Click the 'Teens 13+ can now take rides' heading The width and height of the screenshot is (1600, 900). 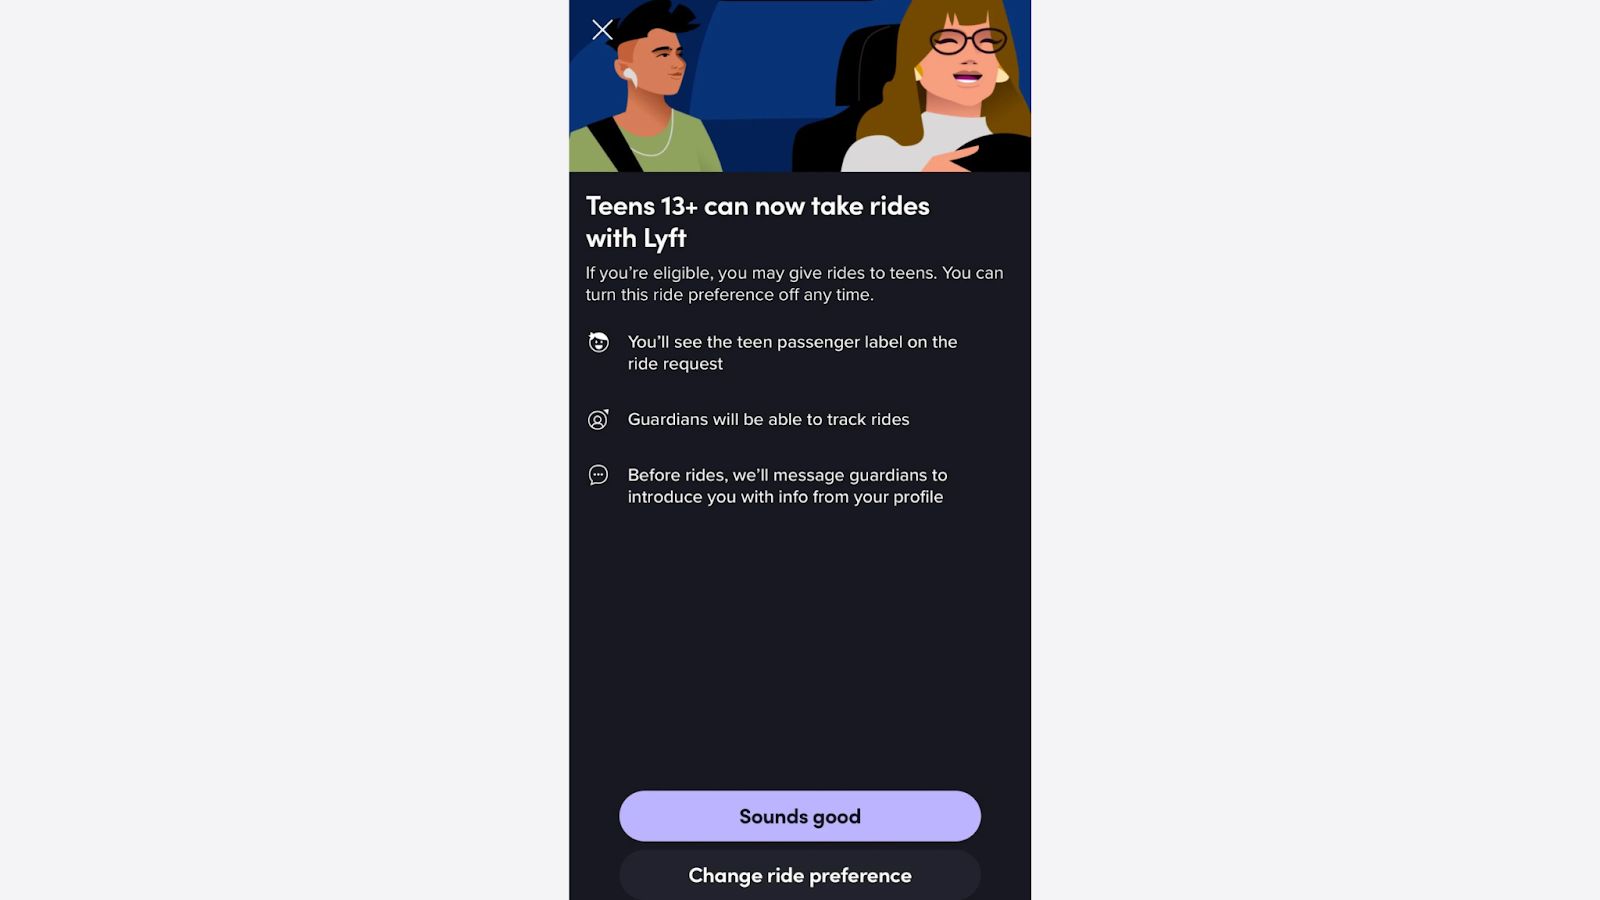[x=757, y=222]
